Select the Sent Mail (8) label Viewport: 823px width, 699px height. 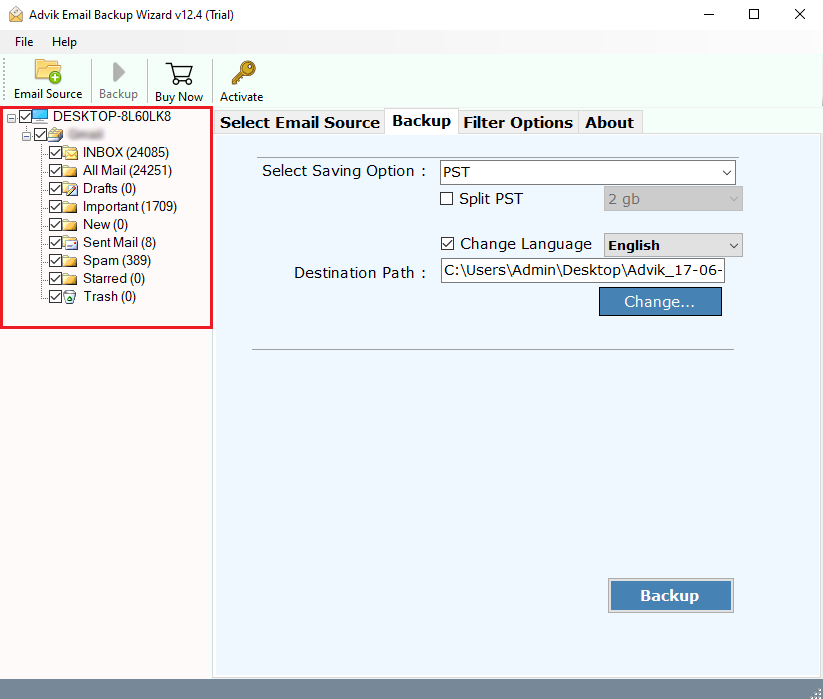(x=119, y=242)
